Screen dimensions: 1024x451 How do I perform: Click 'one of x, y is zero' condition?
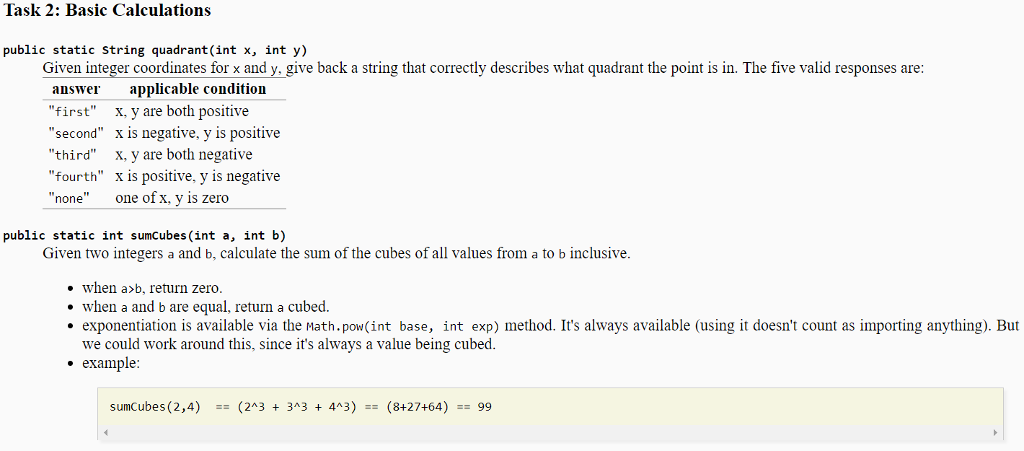coord(172,198)
